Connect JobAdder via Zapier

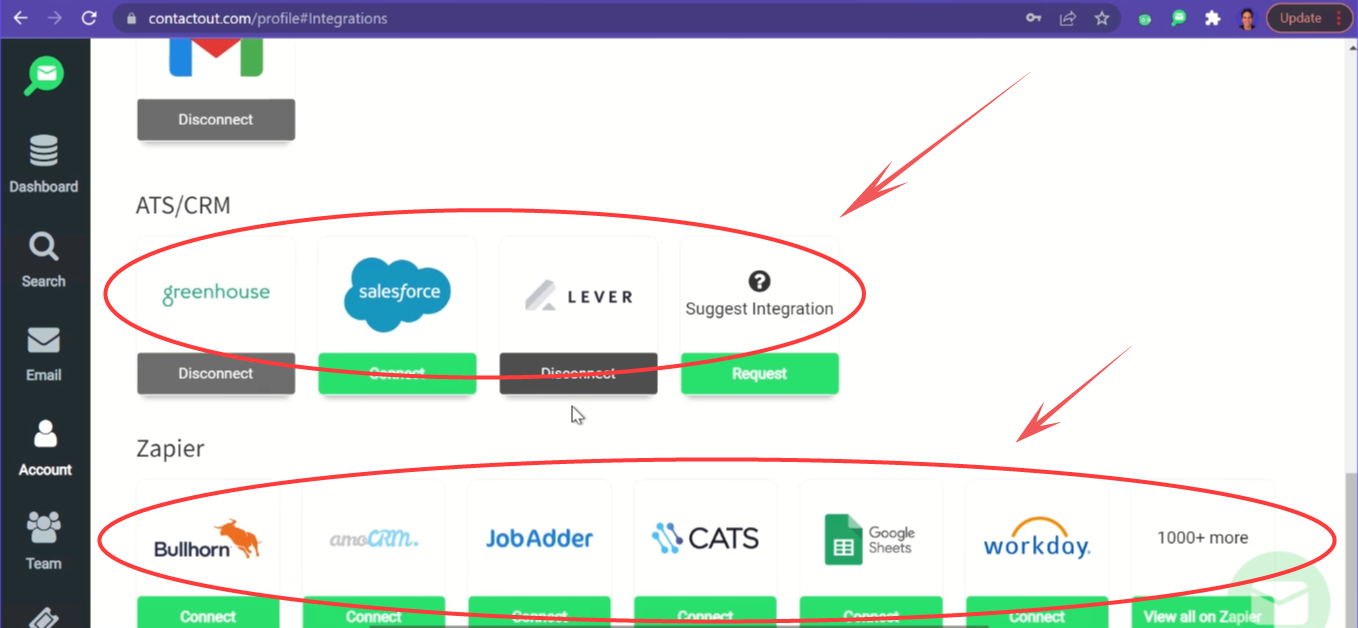coord(540,612)
